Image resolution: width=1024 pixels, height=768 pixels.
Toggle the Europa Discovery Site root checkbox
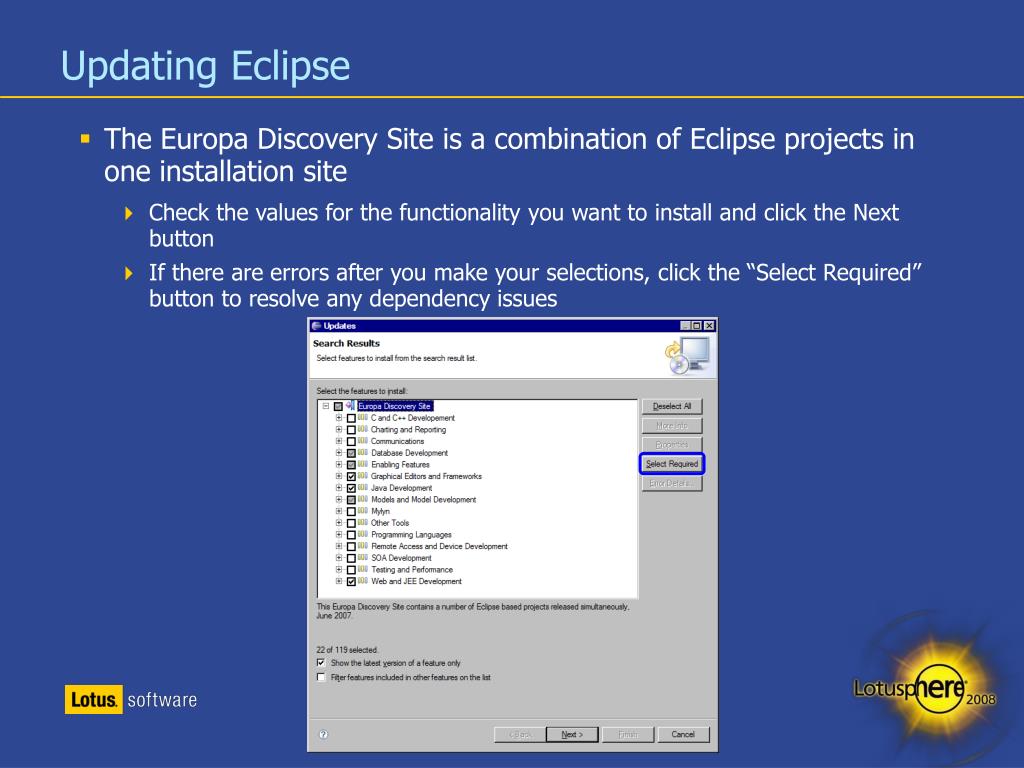coord(338,406)
